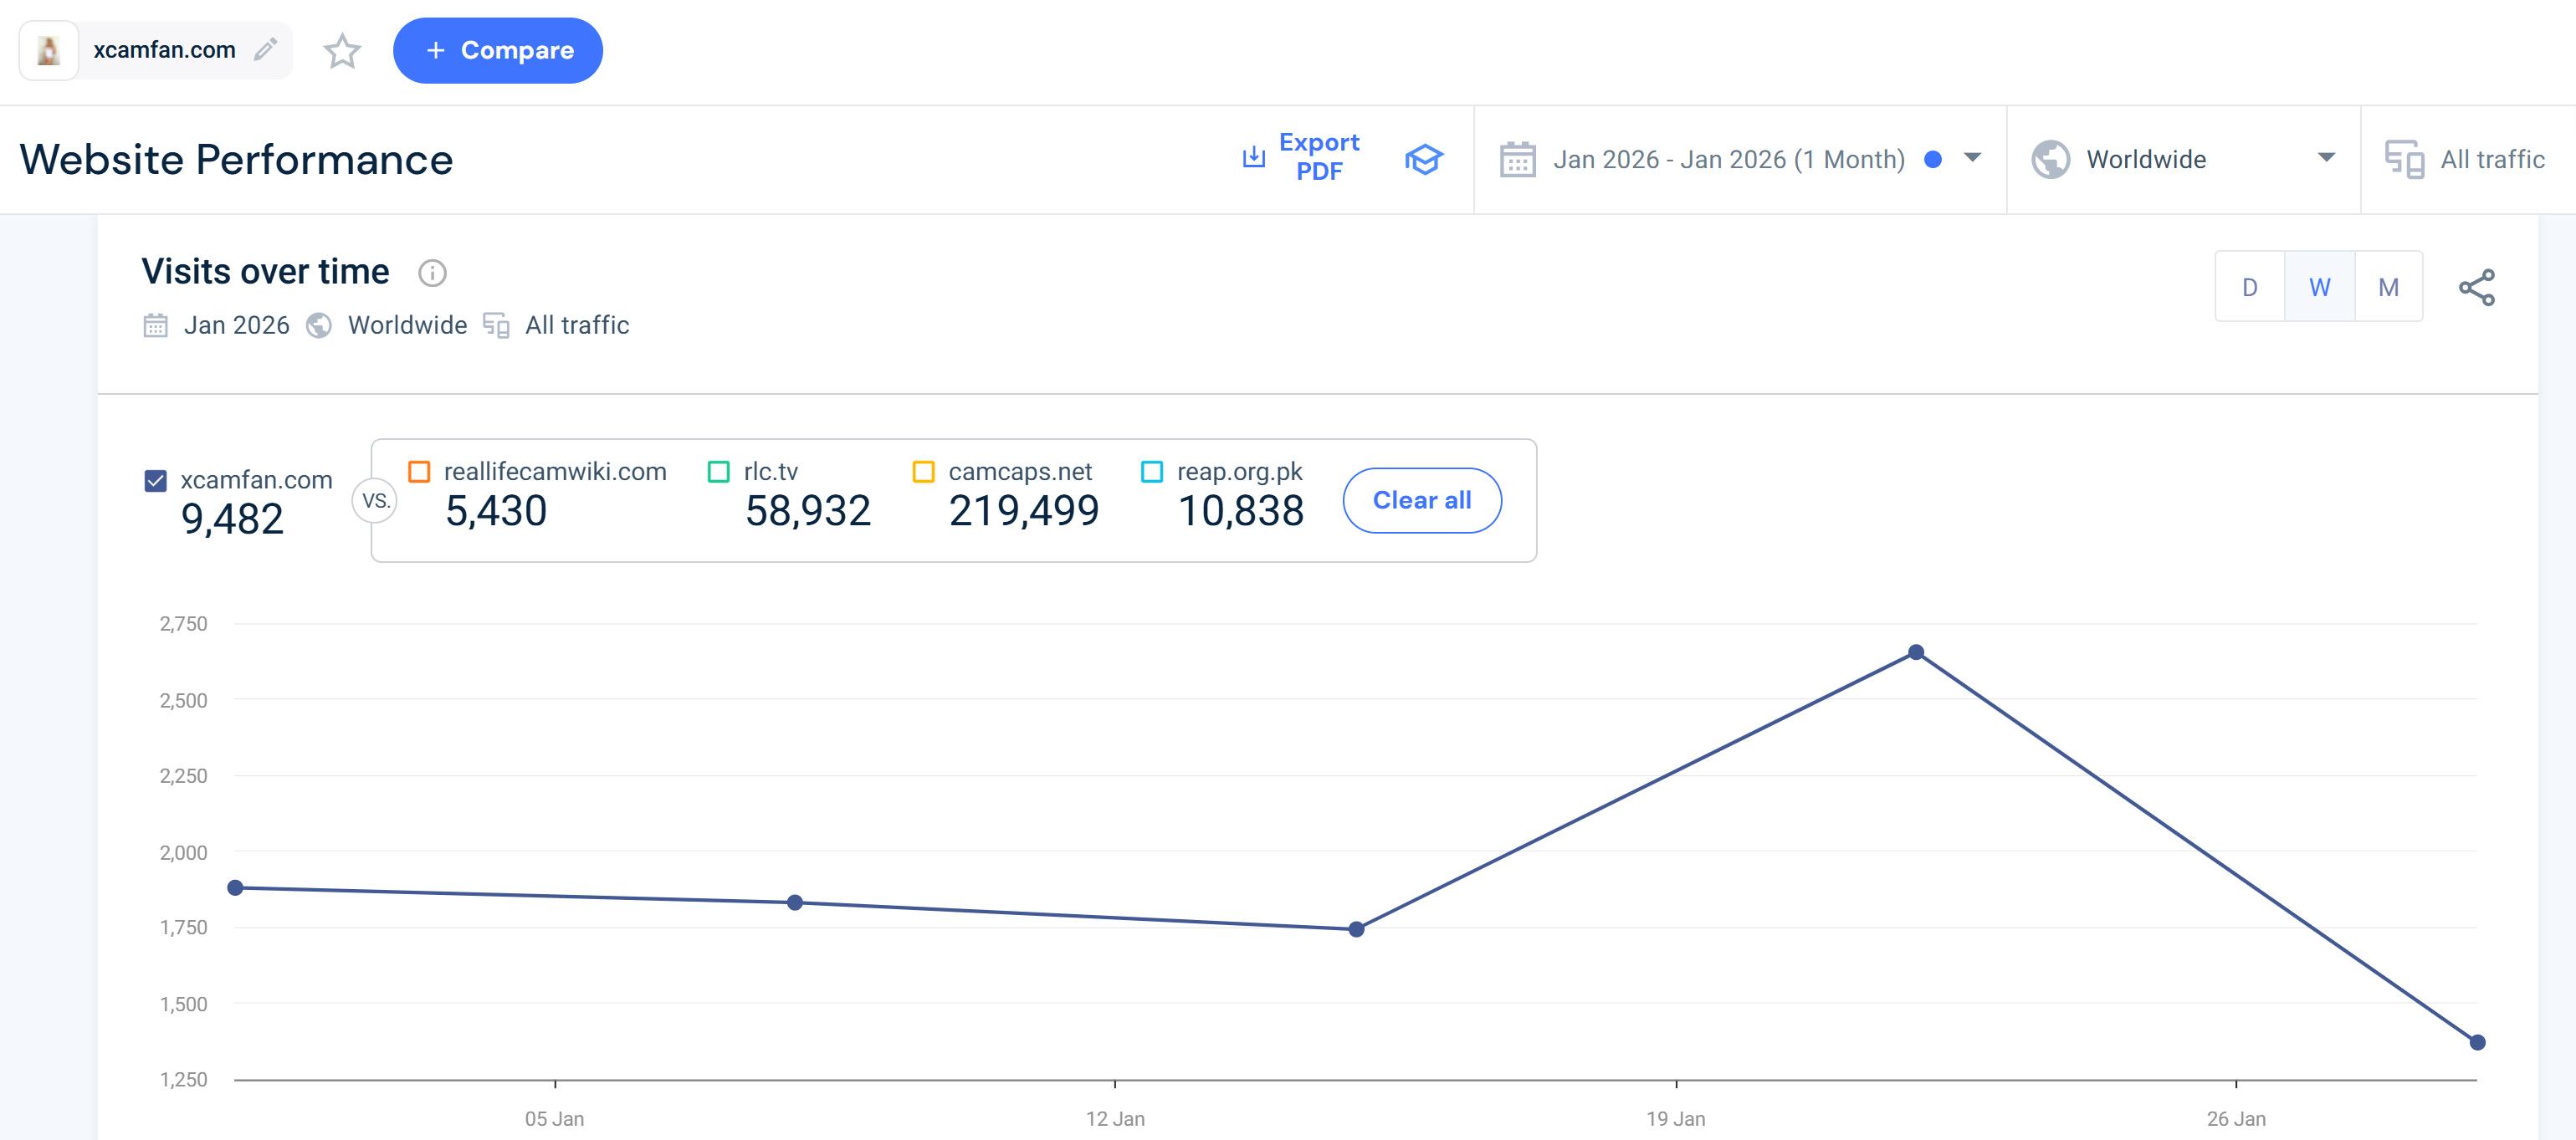Click the peak data point on the chart

pyautogui.click(x=1915, y=653)
